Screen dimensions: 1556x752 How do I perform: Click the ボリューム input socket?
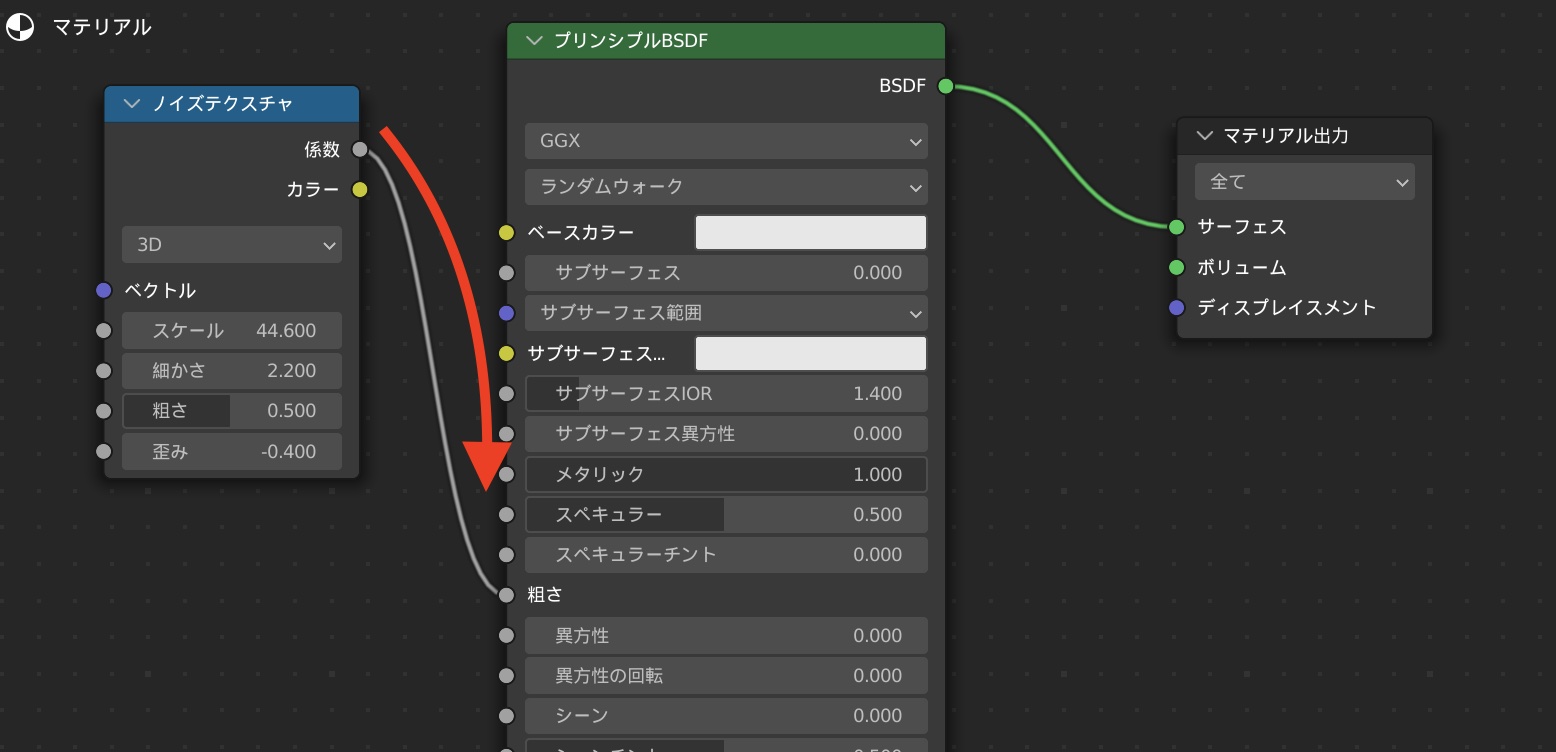click(1177, 268)
